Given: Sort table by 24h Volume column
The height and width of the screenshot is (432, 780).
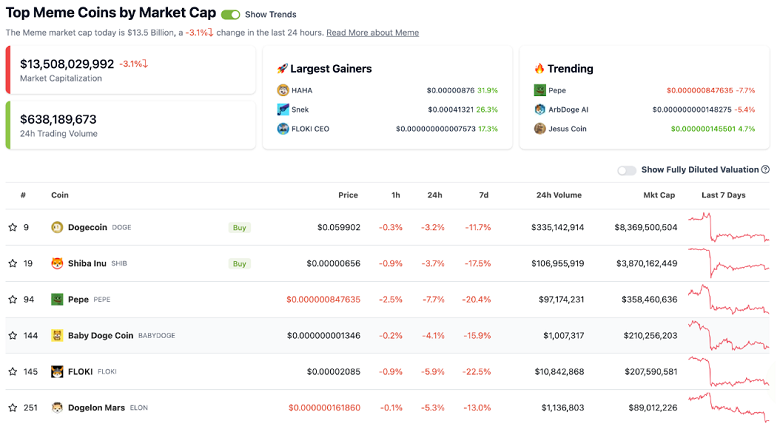Looking at the screenshot, I should click(560, 195).
